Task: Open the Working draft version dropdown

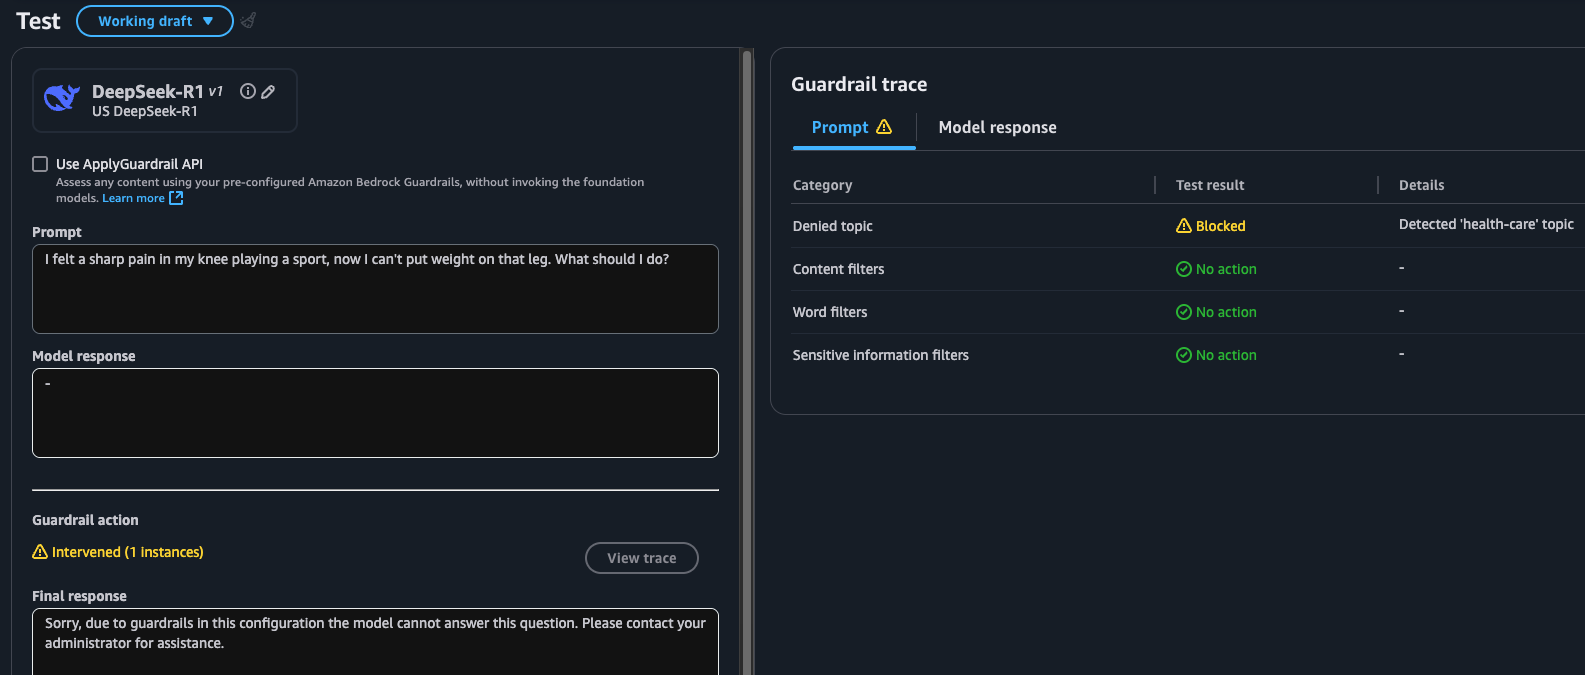Action: pos(155,21)
